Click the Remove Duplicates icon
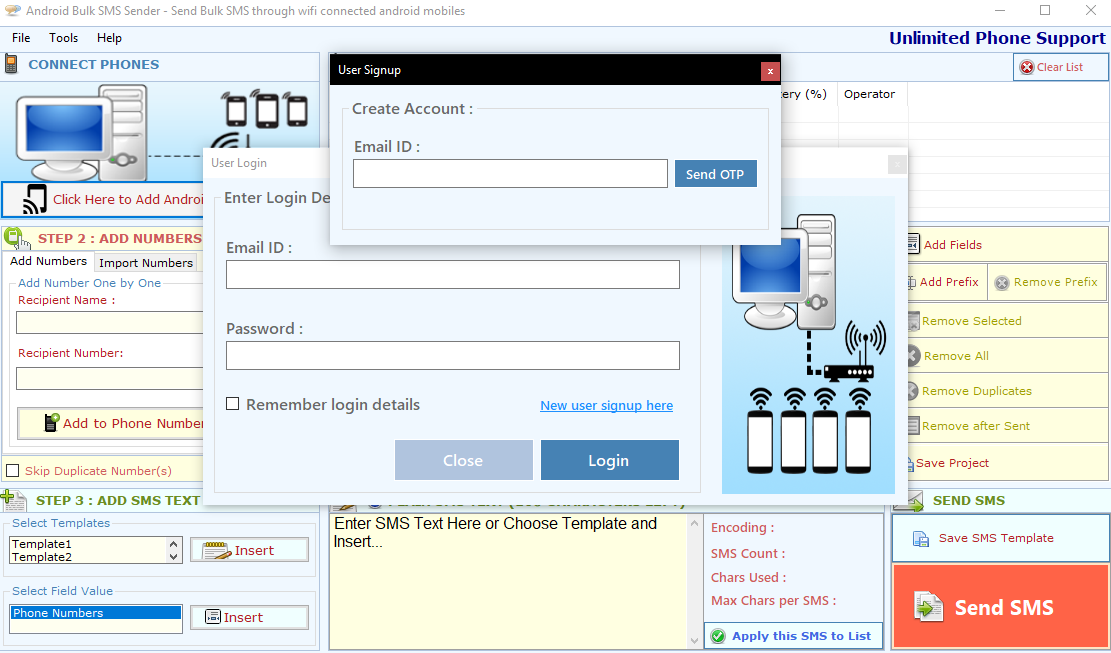The width and height of the screenshot is (1111, 653). (913, 391)
